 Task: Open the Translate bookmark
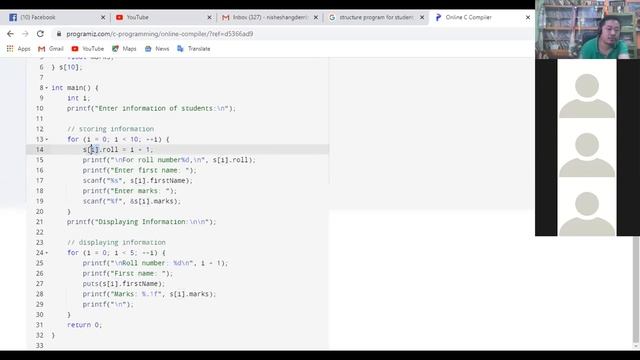pyautogui.click(x=193, y=49)
